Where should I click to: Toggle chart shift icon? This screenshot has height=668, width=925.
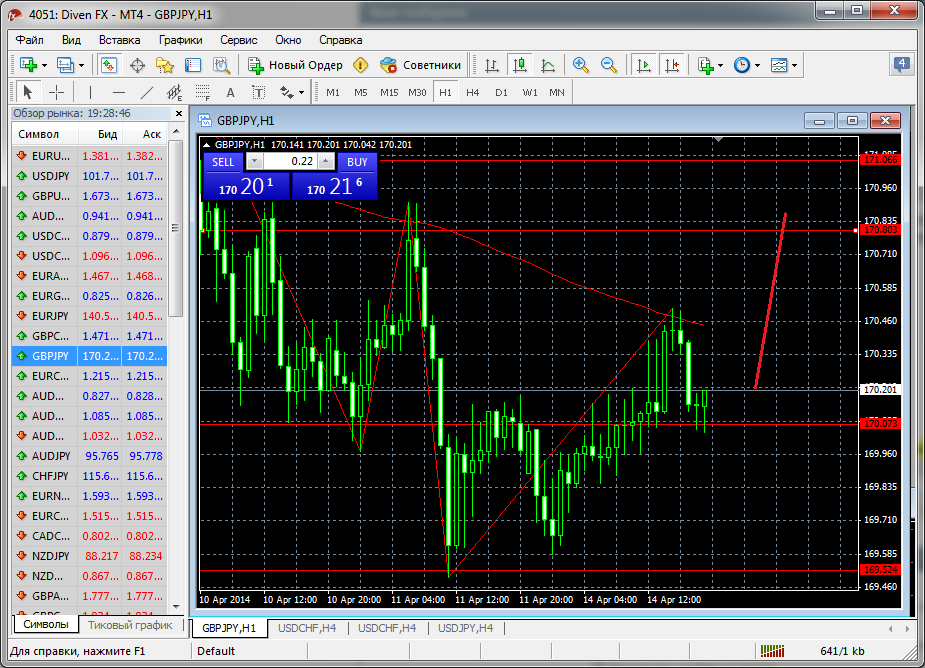(x=672, y=65)
